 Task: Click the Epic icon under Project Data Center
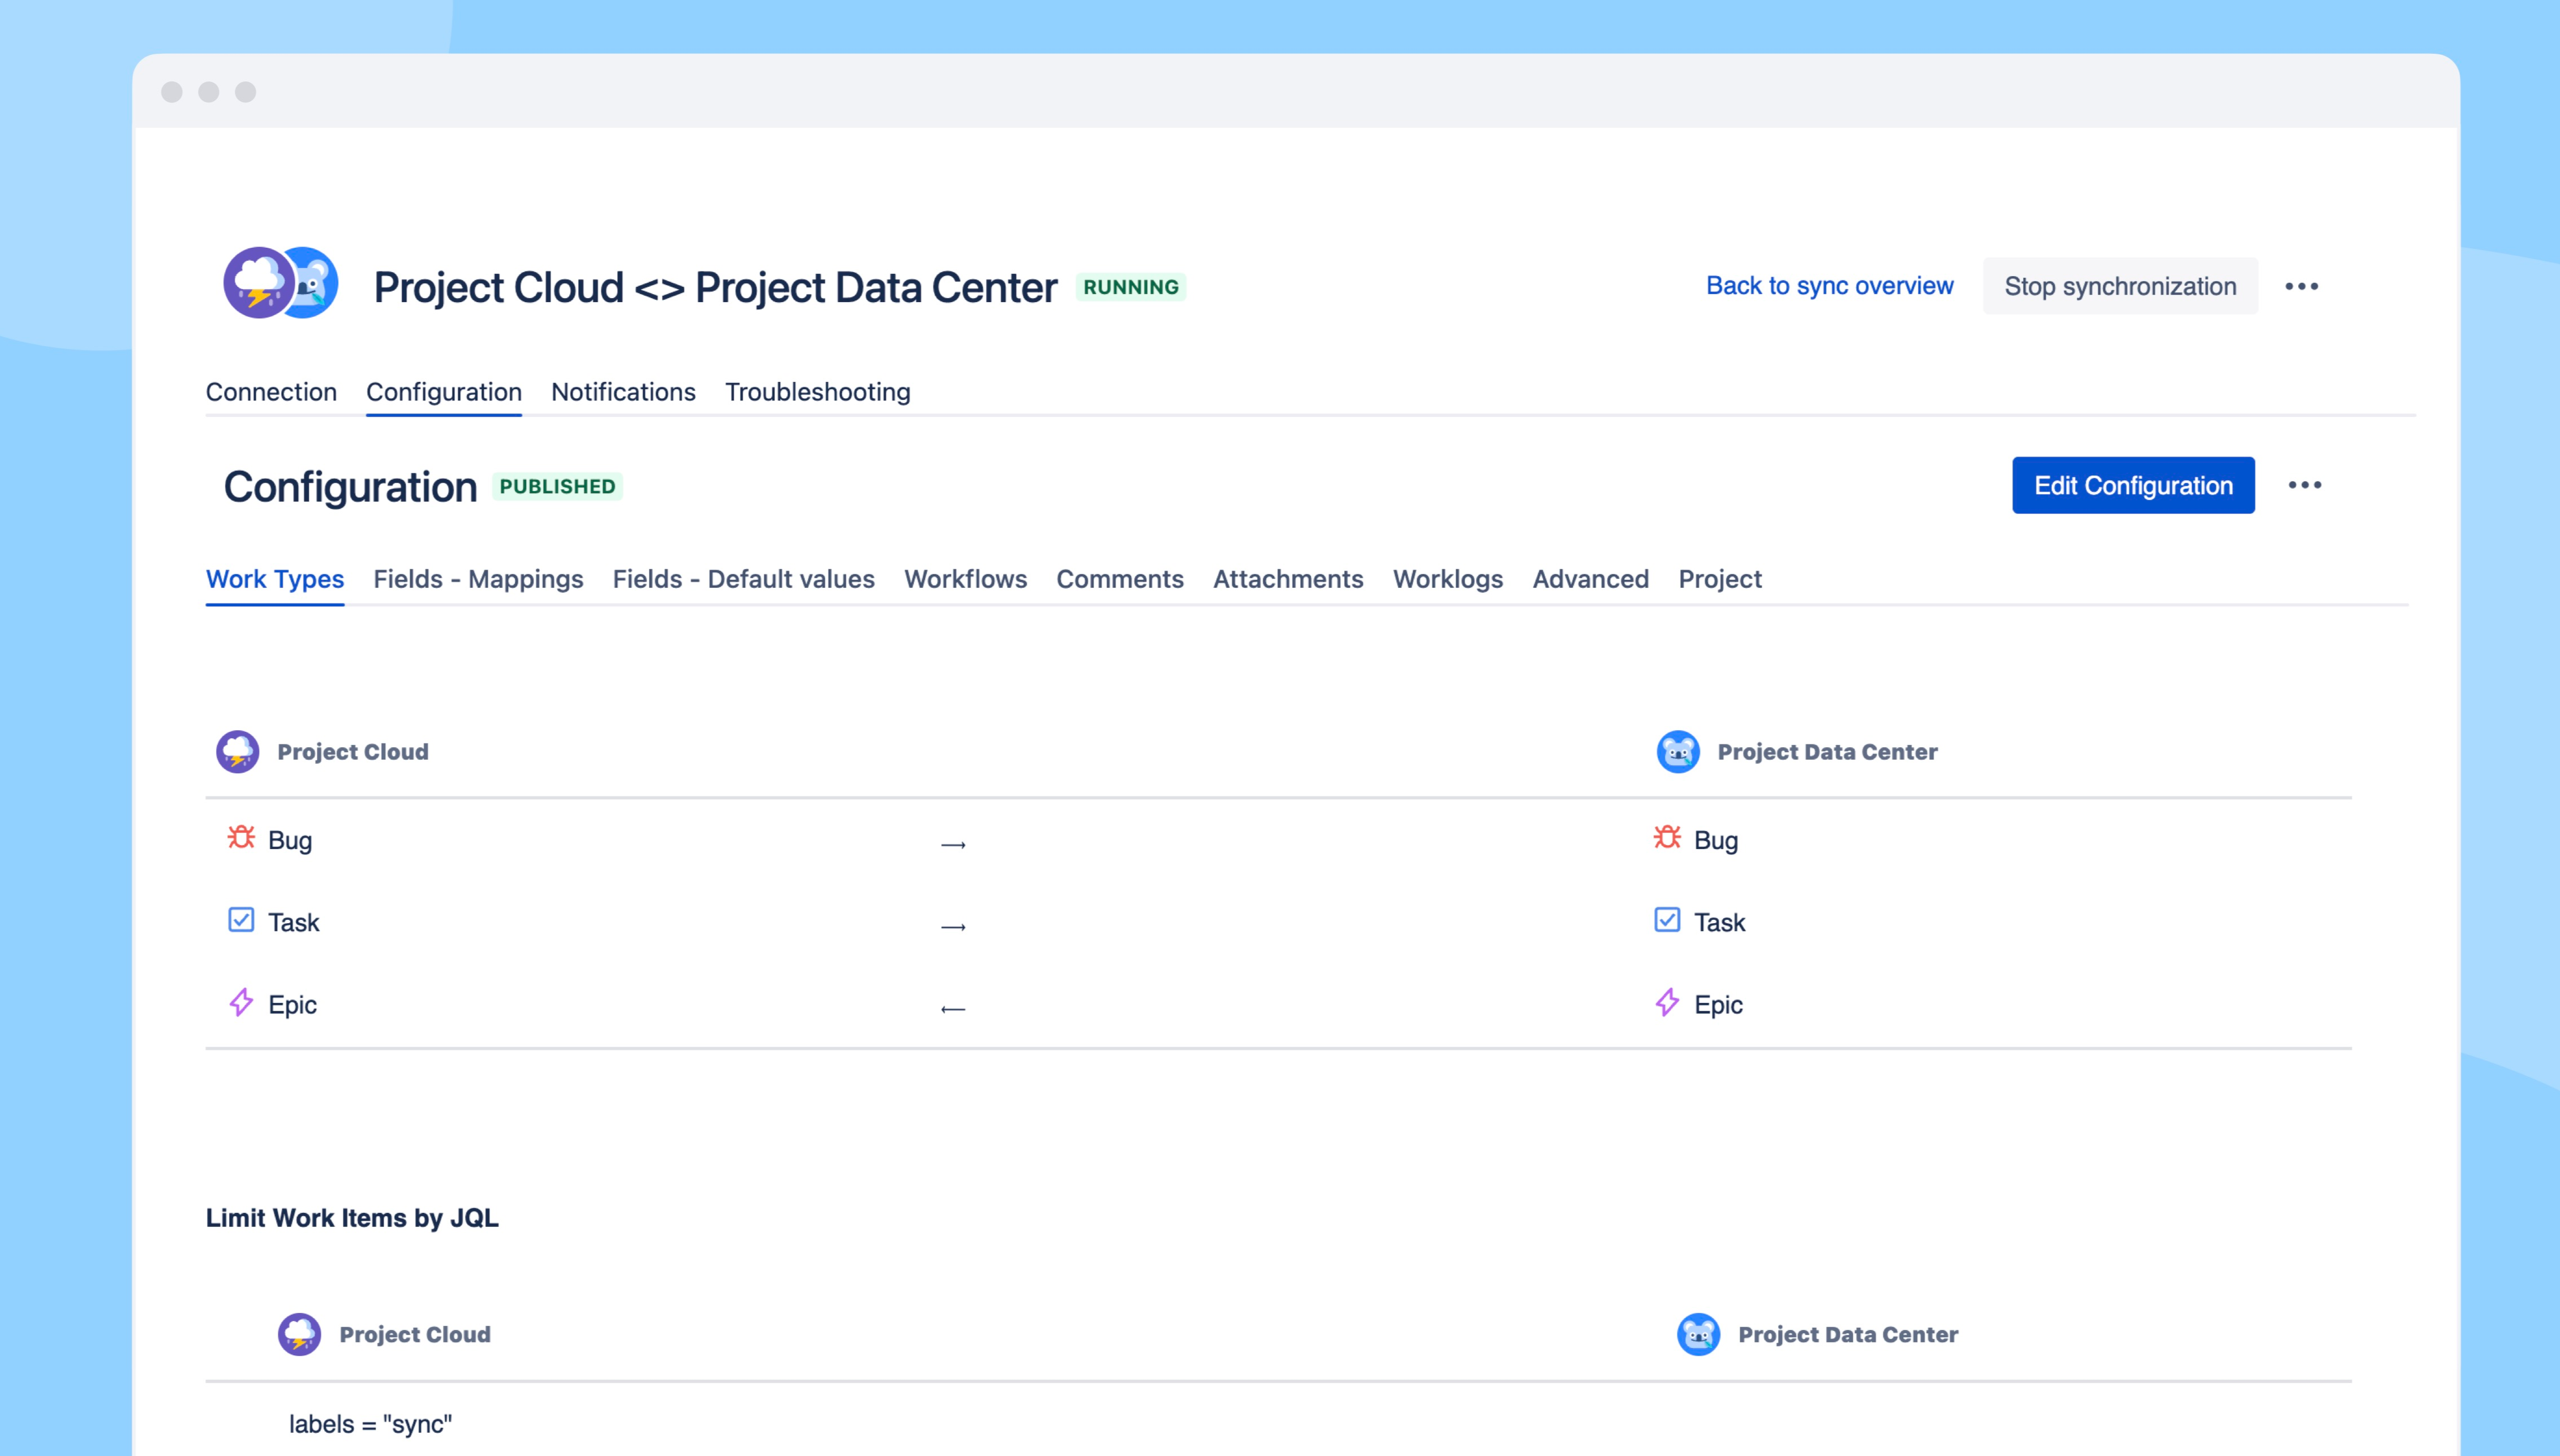tap(1666, 1002)
